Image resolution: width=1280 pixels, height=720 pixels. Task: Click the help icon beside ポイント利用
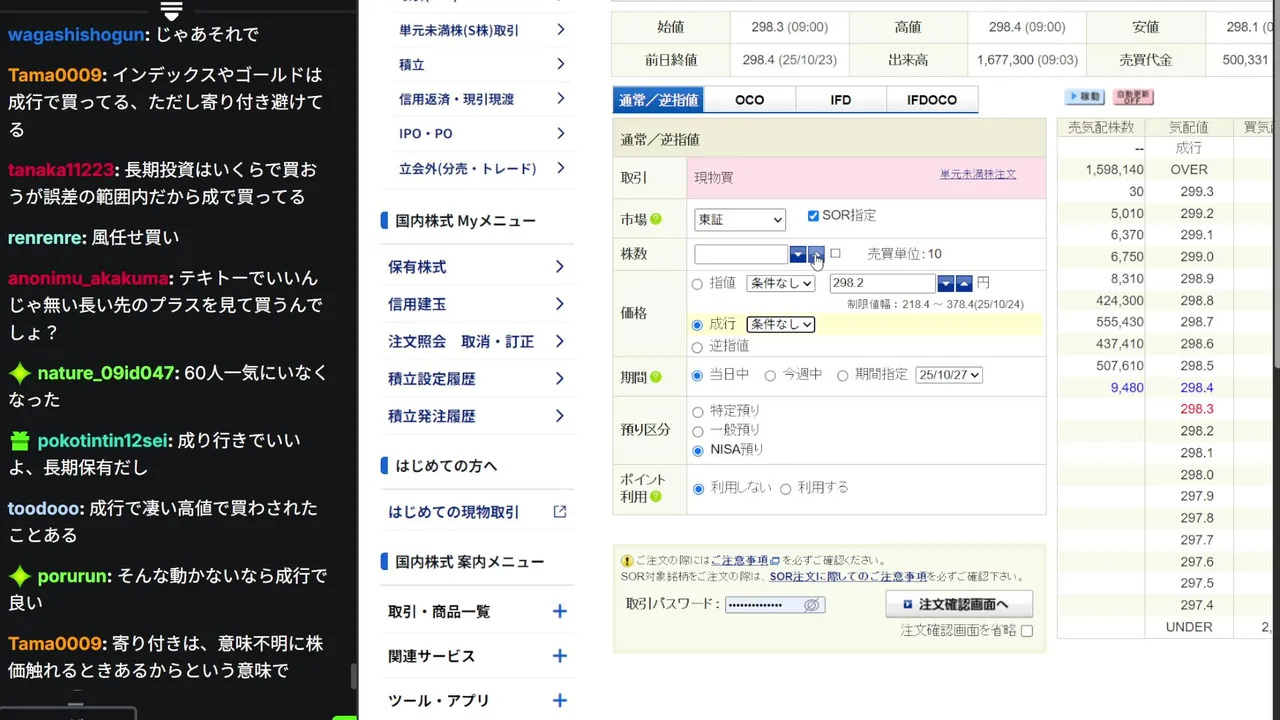click(656, 496)
